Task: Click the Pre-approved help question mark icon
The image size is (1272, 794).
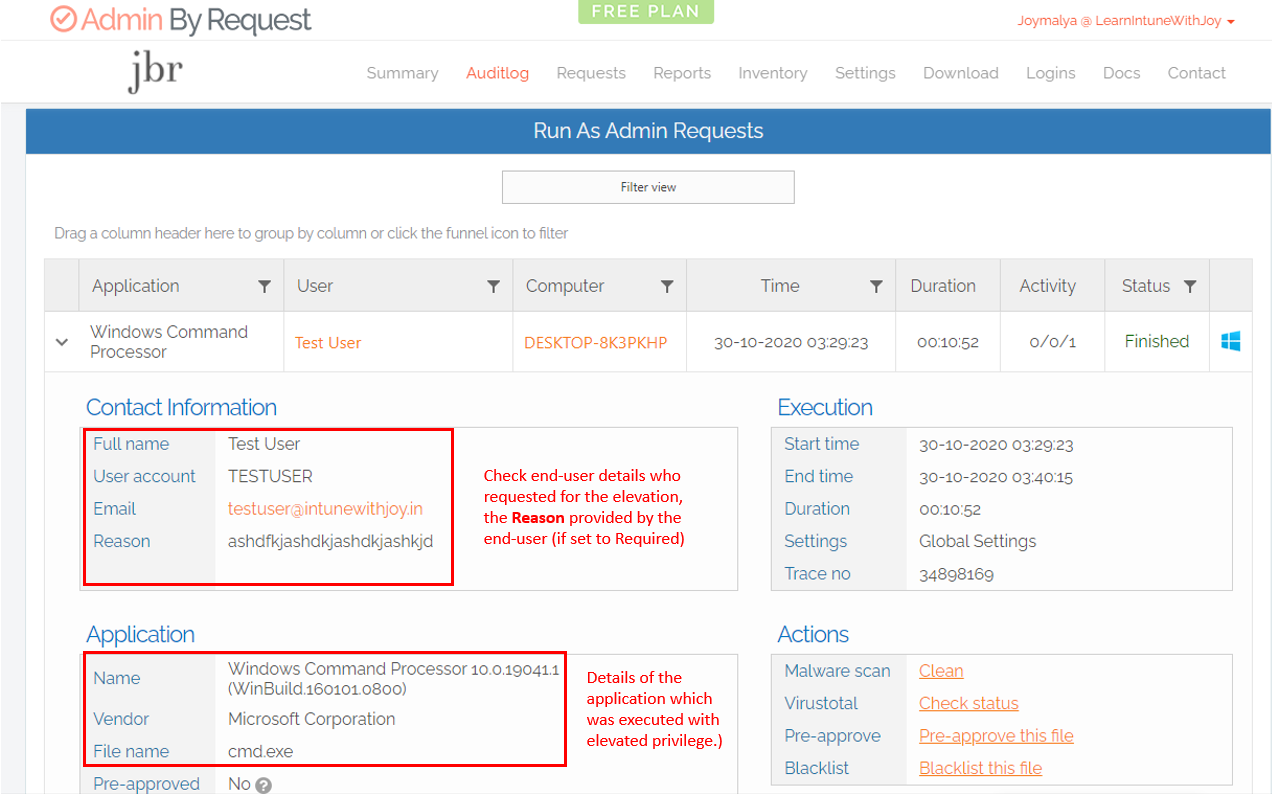Action: click(264, 785)
